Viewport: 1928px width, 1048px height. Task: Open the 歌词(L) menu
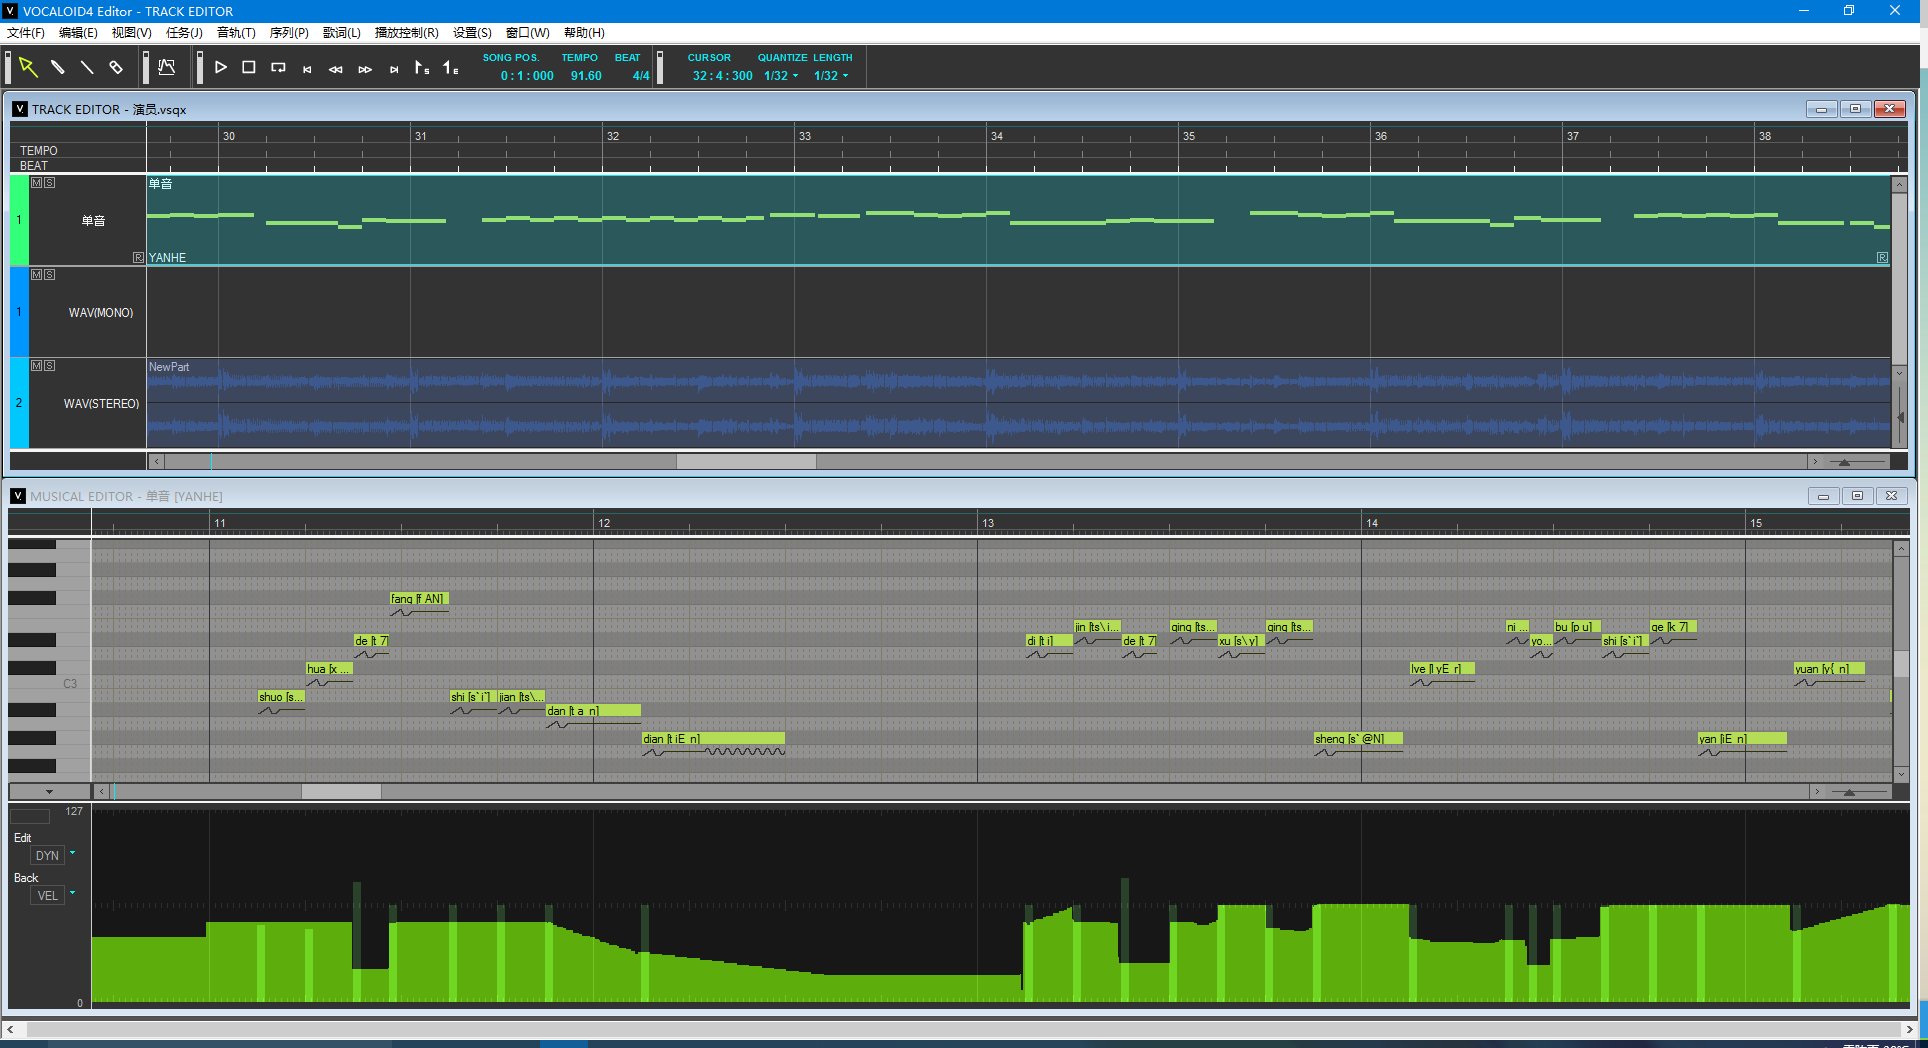341,33
